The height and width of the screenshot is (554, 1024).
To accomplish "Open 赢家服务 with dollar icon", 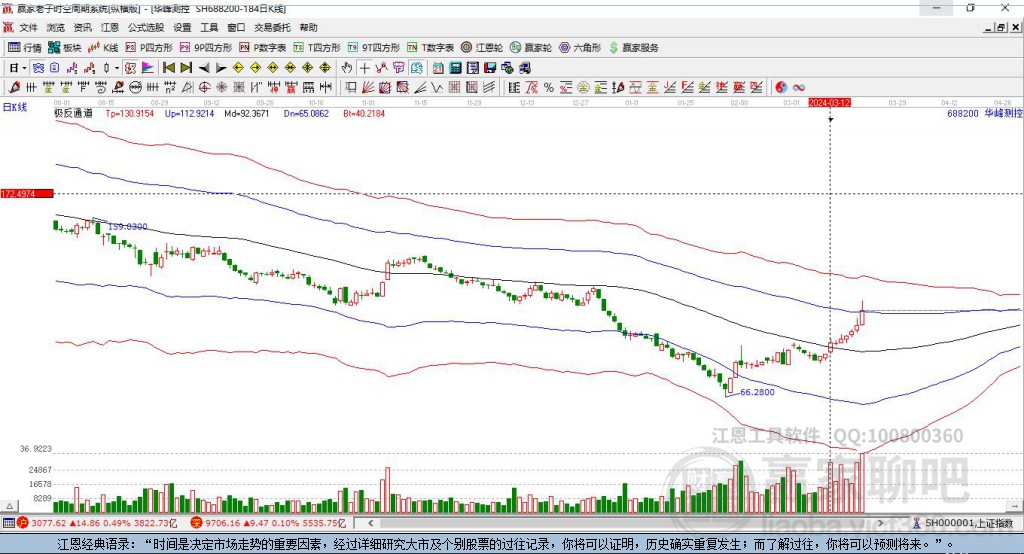I will 633,48.
